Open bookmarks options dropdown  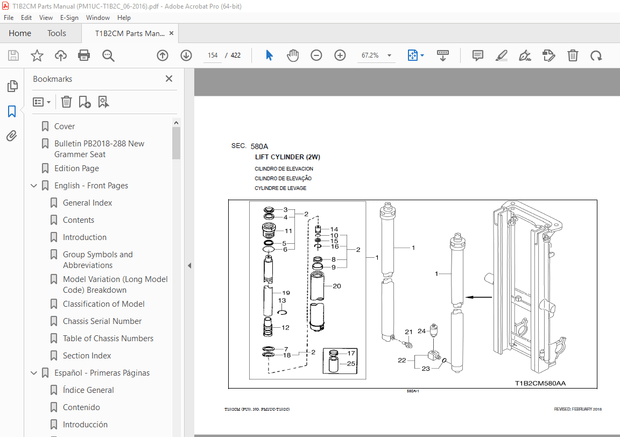pyautogui.click(x=42, y=102)
